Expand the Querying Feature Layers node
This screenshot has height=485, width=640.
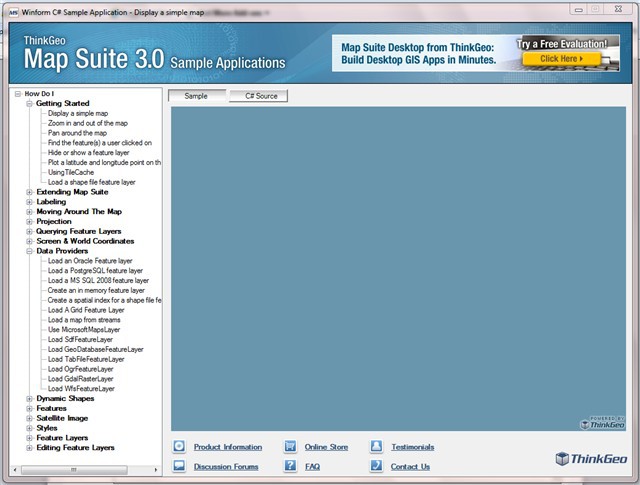point(29,231)
